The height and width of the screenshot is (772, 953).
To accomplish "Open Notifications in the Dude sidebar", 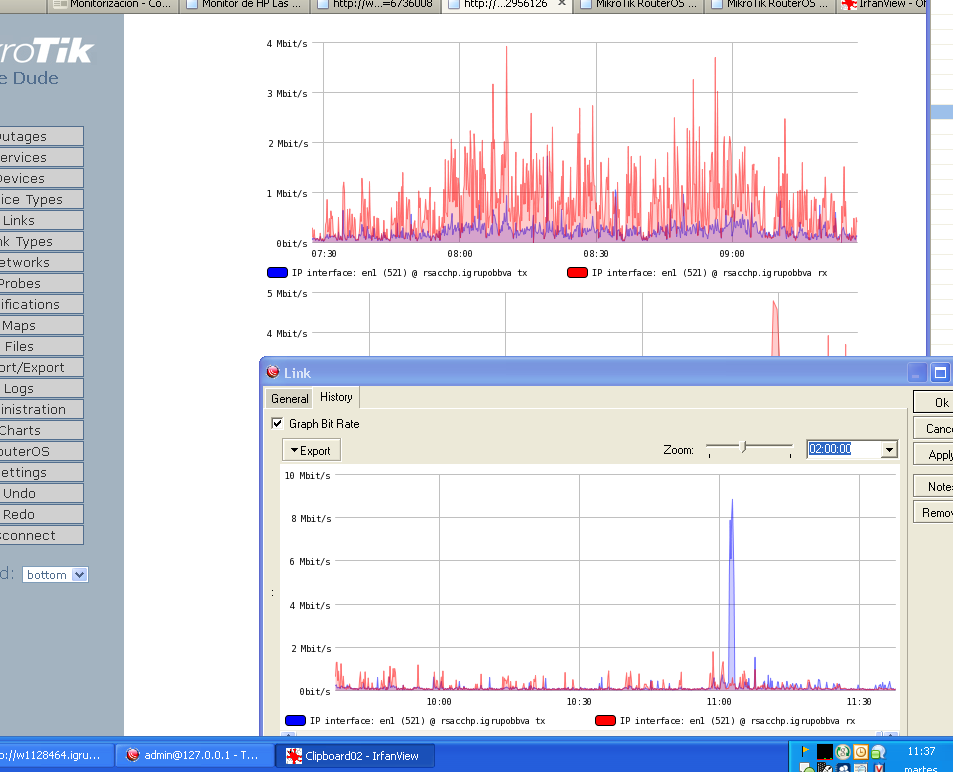I will (41, 304).
